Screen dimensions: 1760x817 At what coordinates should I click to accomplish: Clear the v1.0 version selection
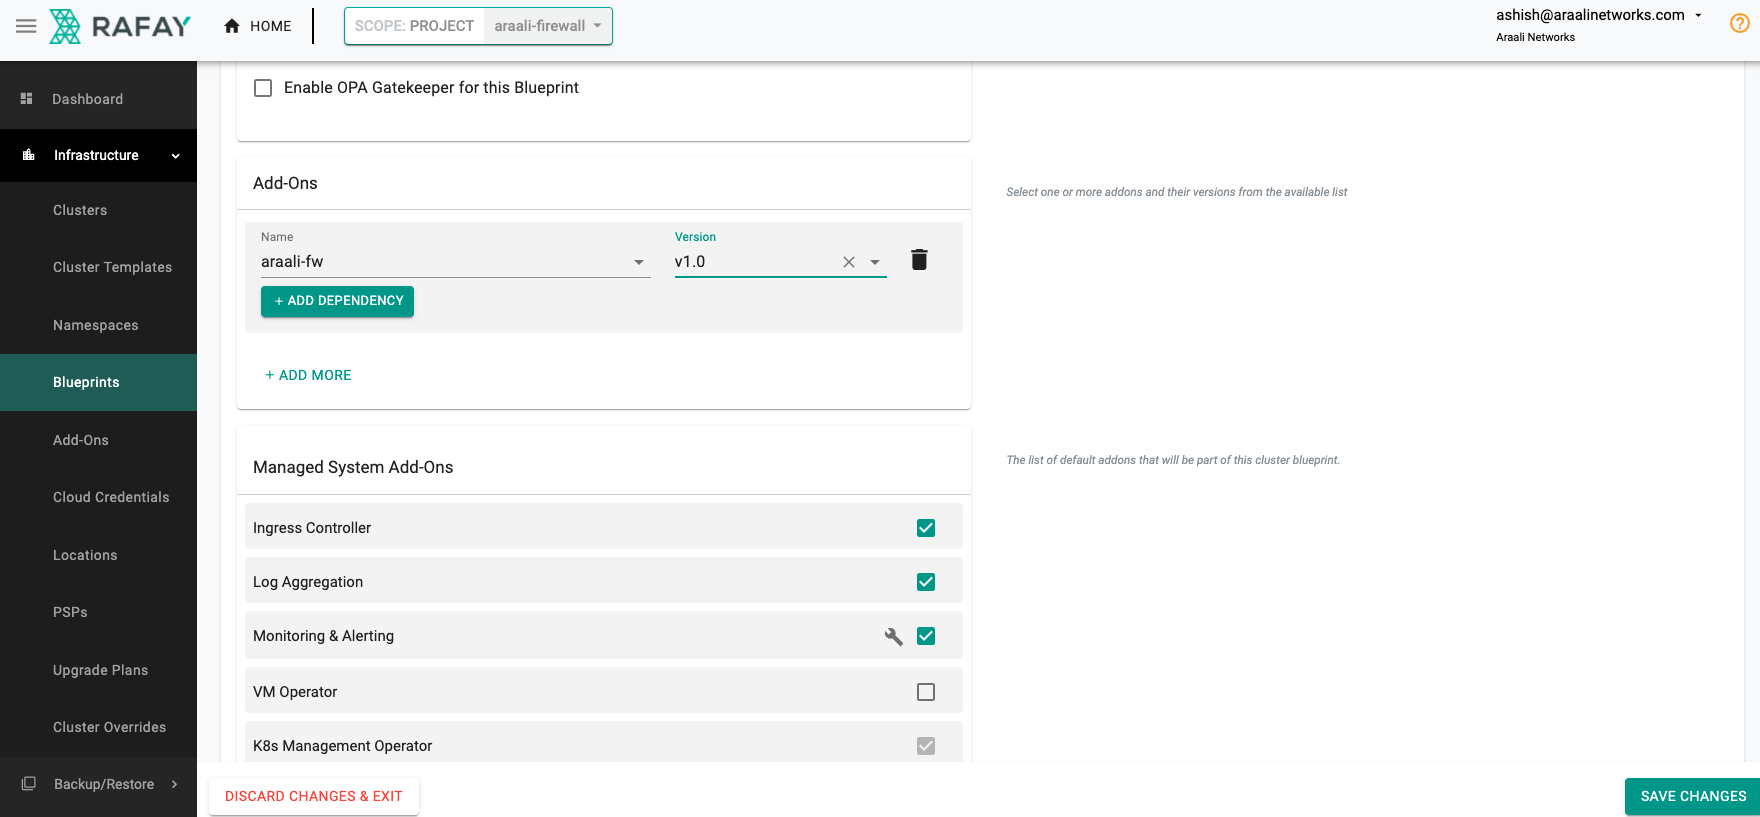pos(849,262)
